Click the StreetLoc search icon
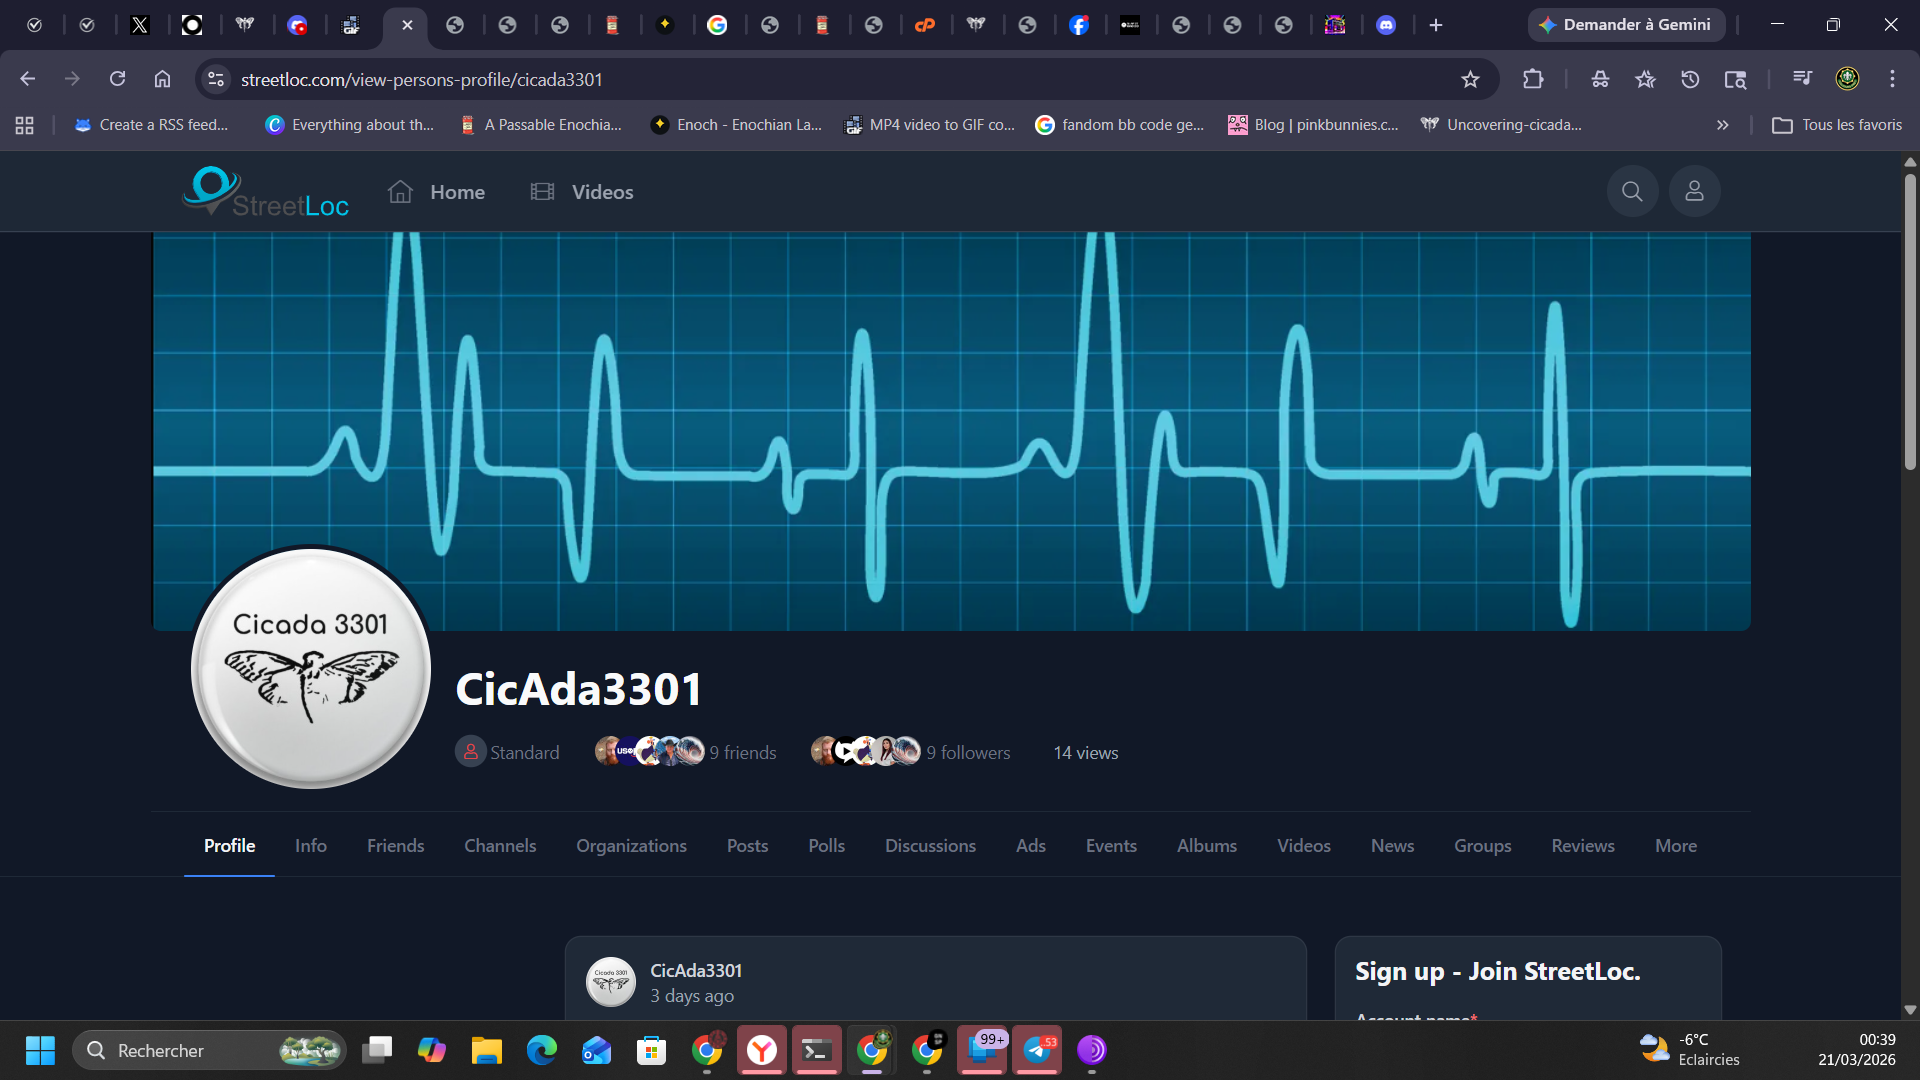Image resolution: width=1920 pixels, height=1080 pixels. click(x=1632, y=191)
